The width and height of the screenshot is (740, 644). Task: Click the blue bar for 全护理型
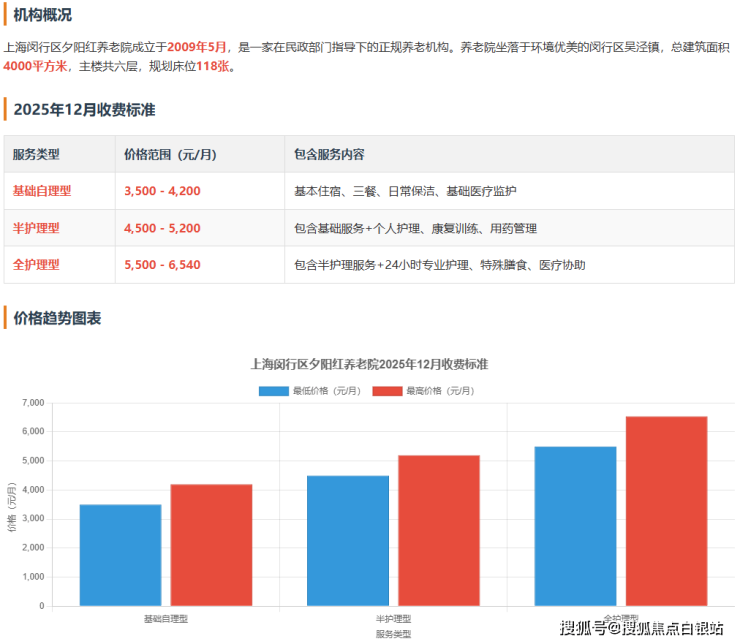coord(575,526)
